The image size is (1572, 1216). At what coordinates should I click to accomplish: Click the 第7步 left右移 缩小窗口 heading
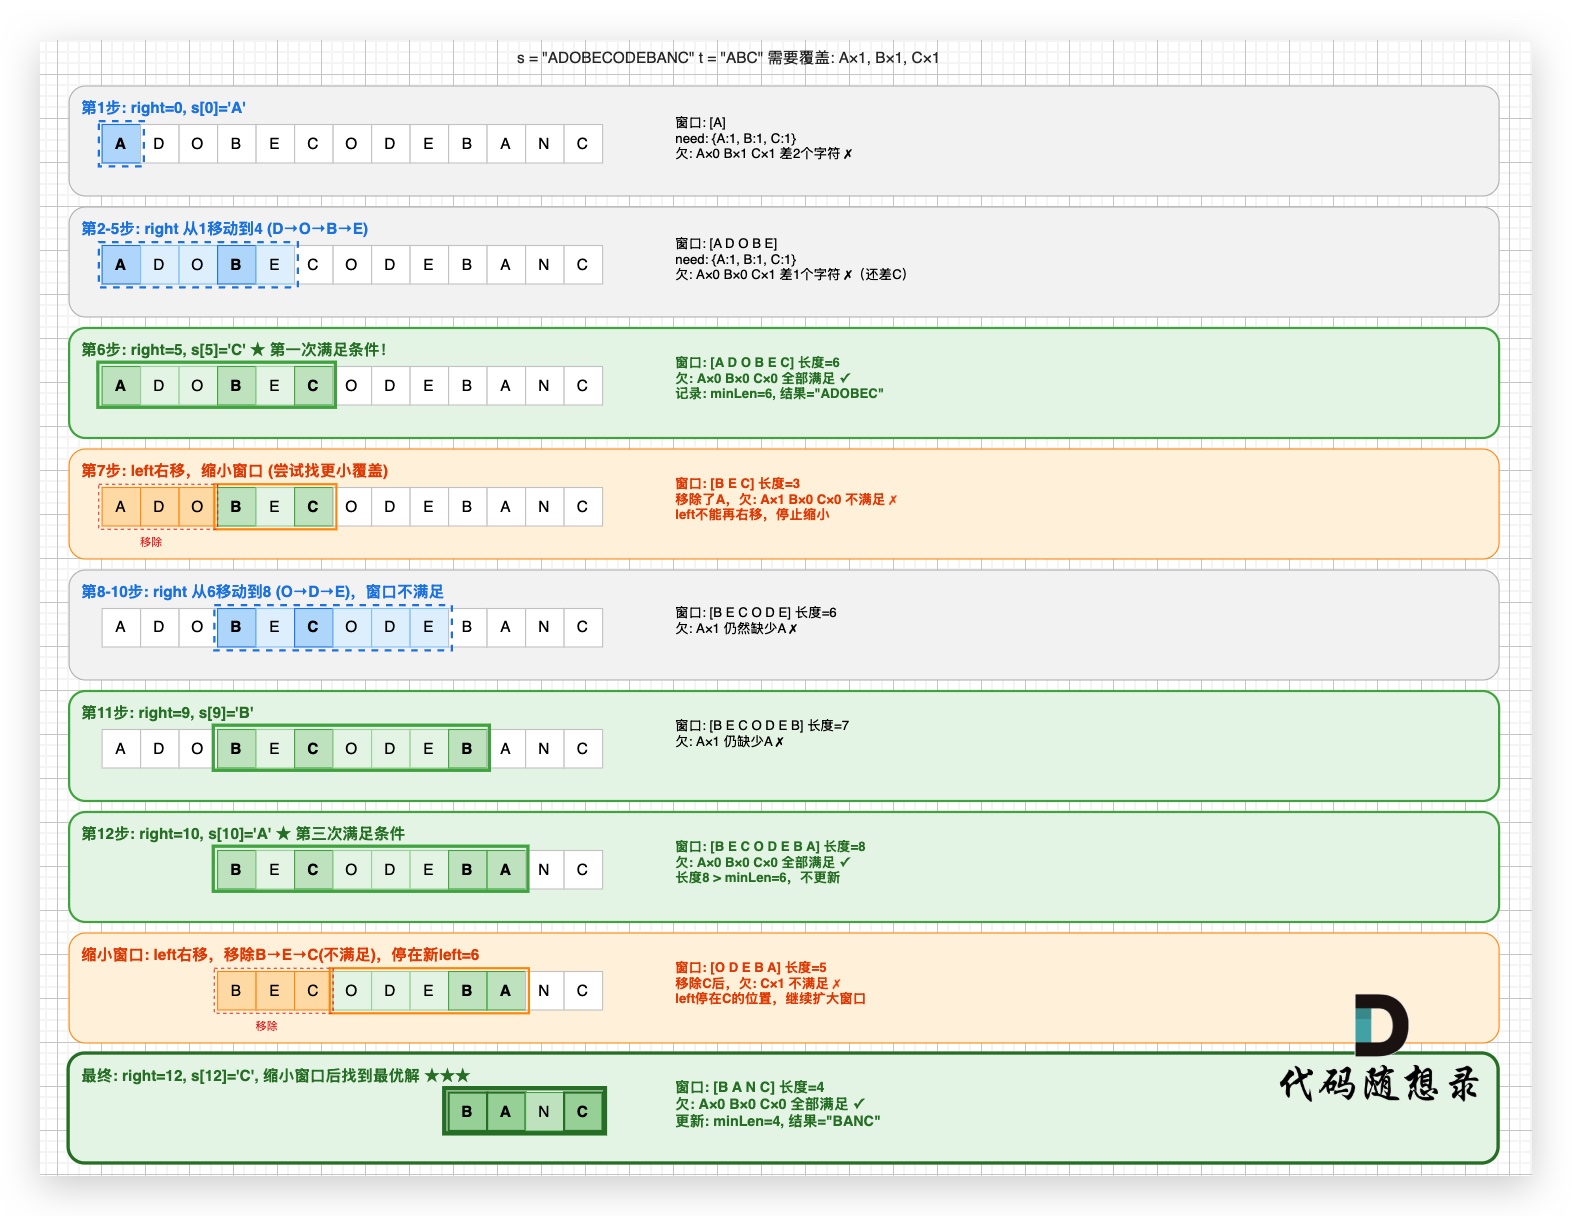[234, 471]
